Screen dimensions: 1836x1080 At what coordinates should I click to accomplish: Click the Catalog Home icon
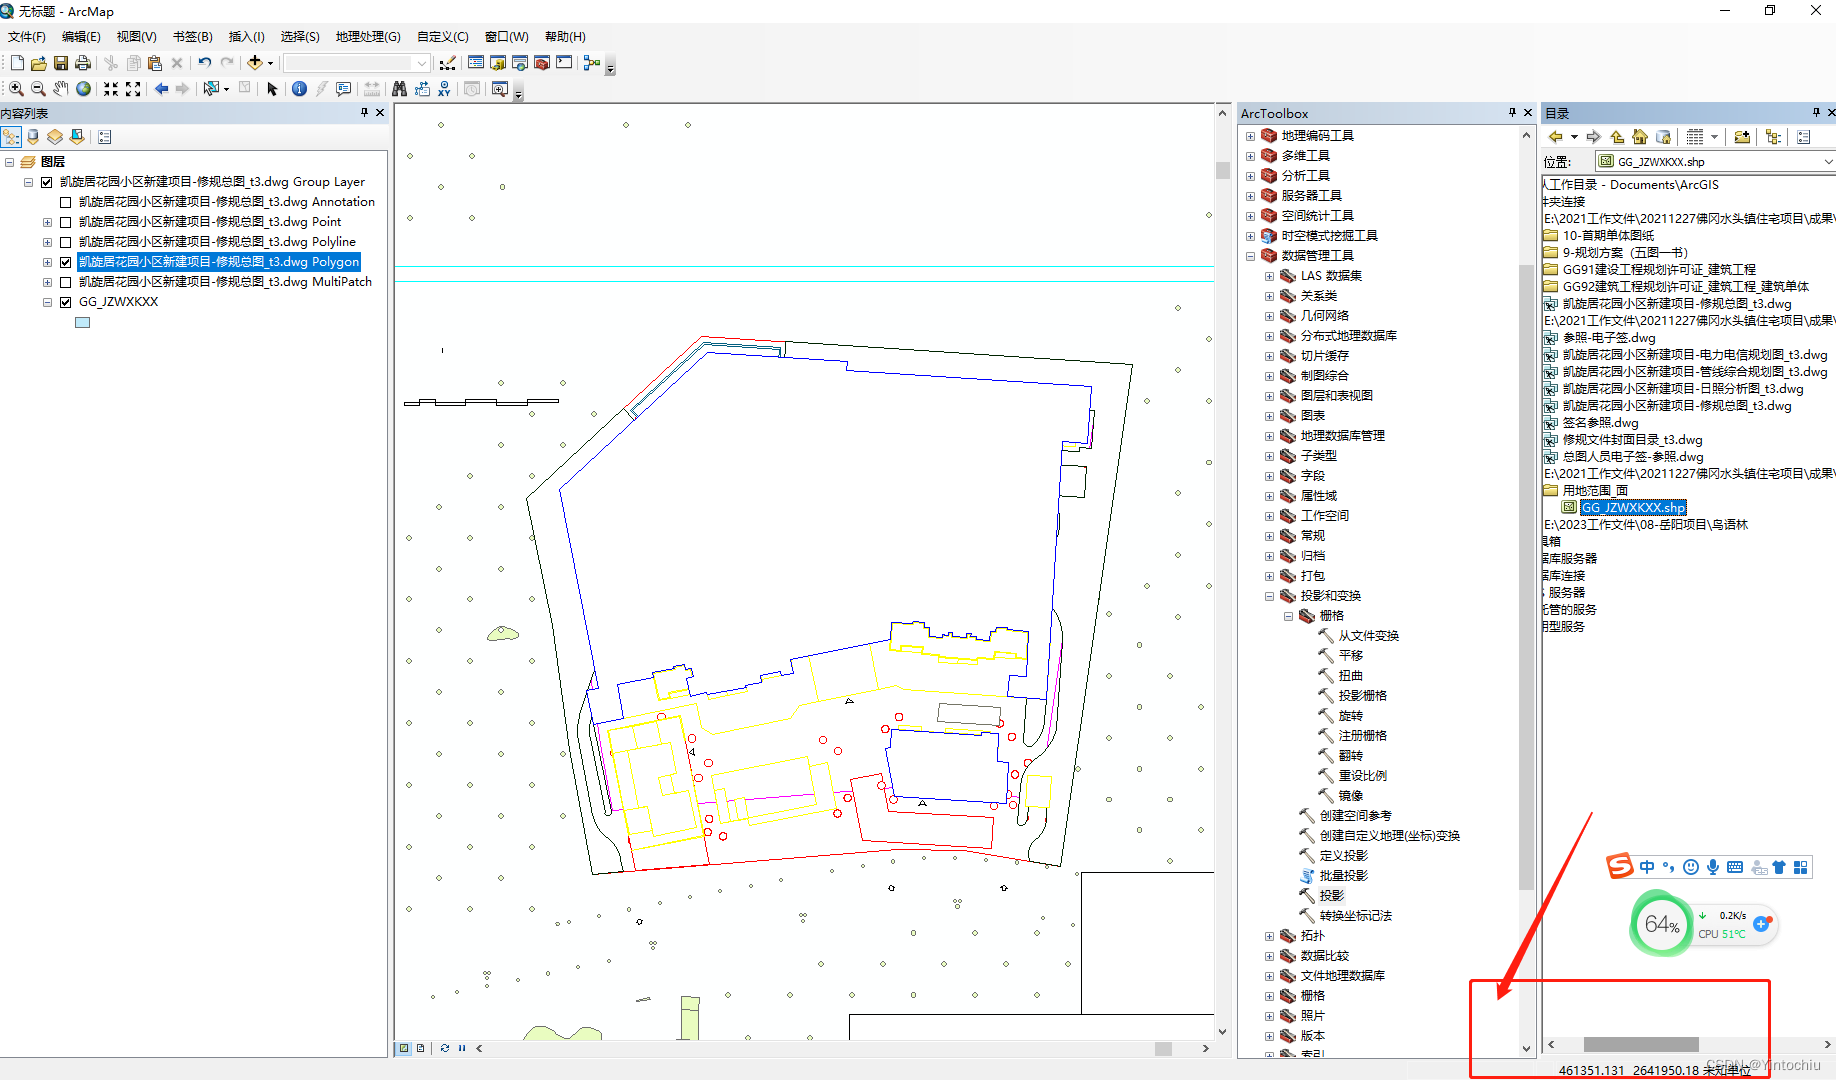[1640, 137]
